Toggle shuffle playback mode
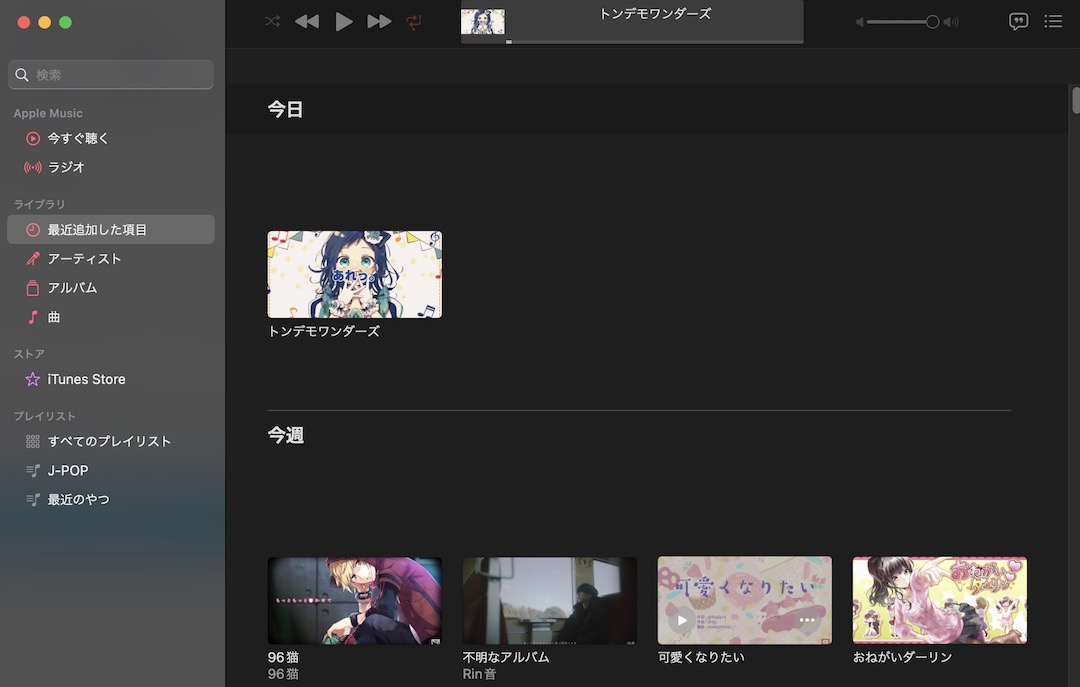This screenshot has height=687, width=1080. coord(271,20)
